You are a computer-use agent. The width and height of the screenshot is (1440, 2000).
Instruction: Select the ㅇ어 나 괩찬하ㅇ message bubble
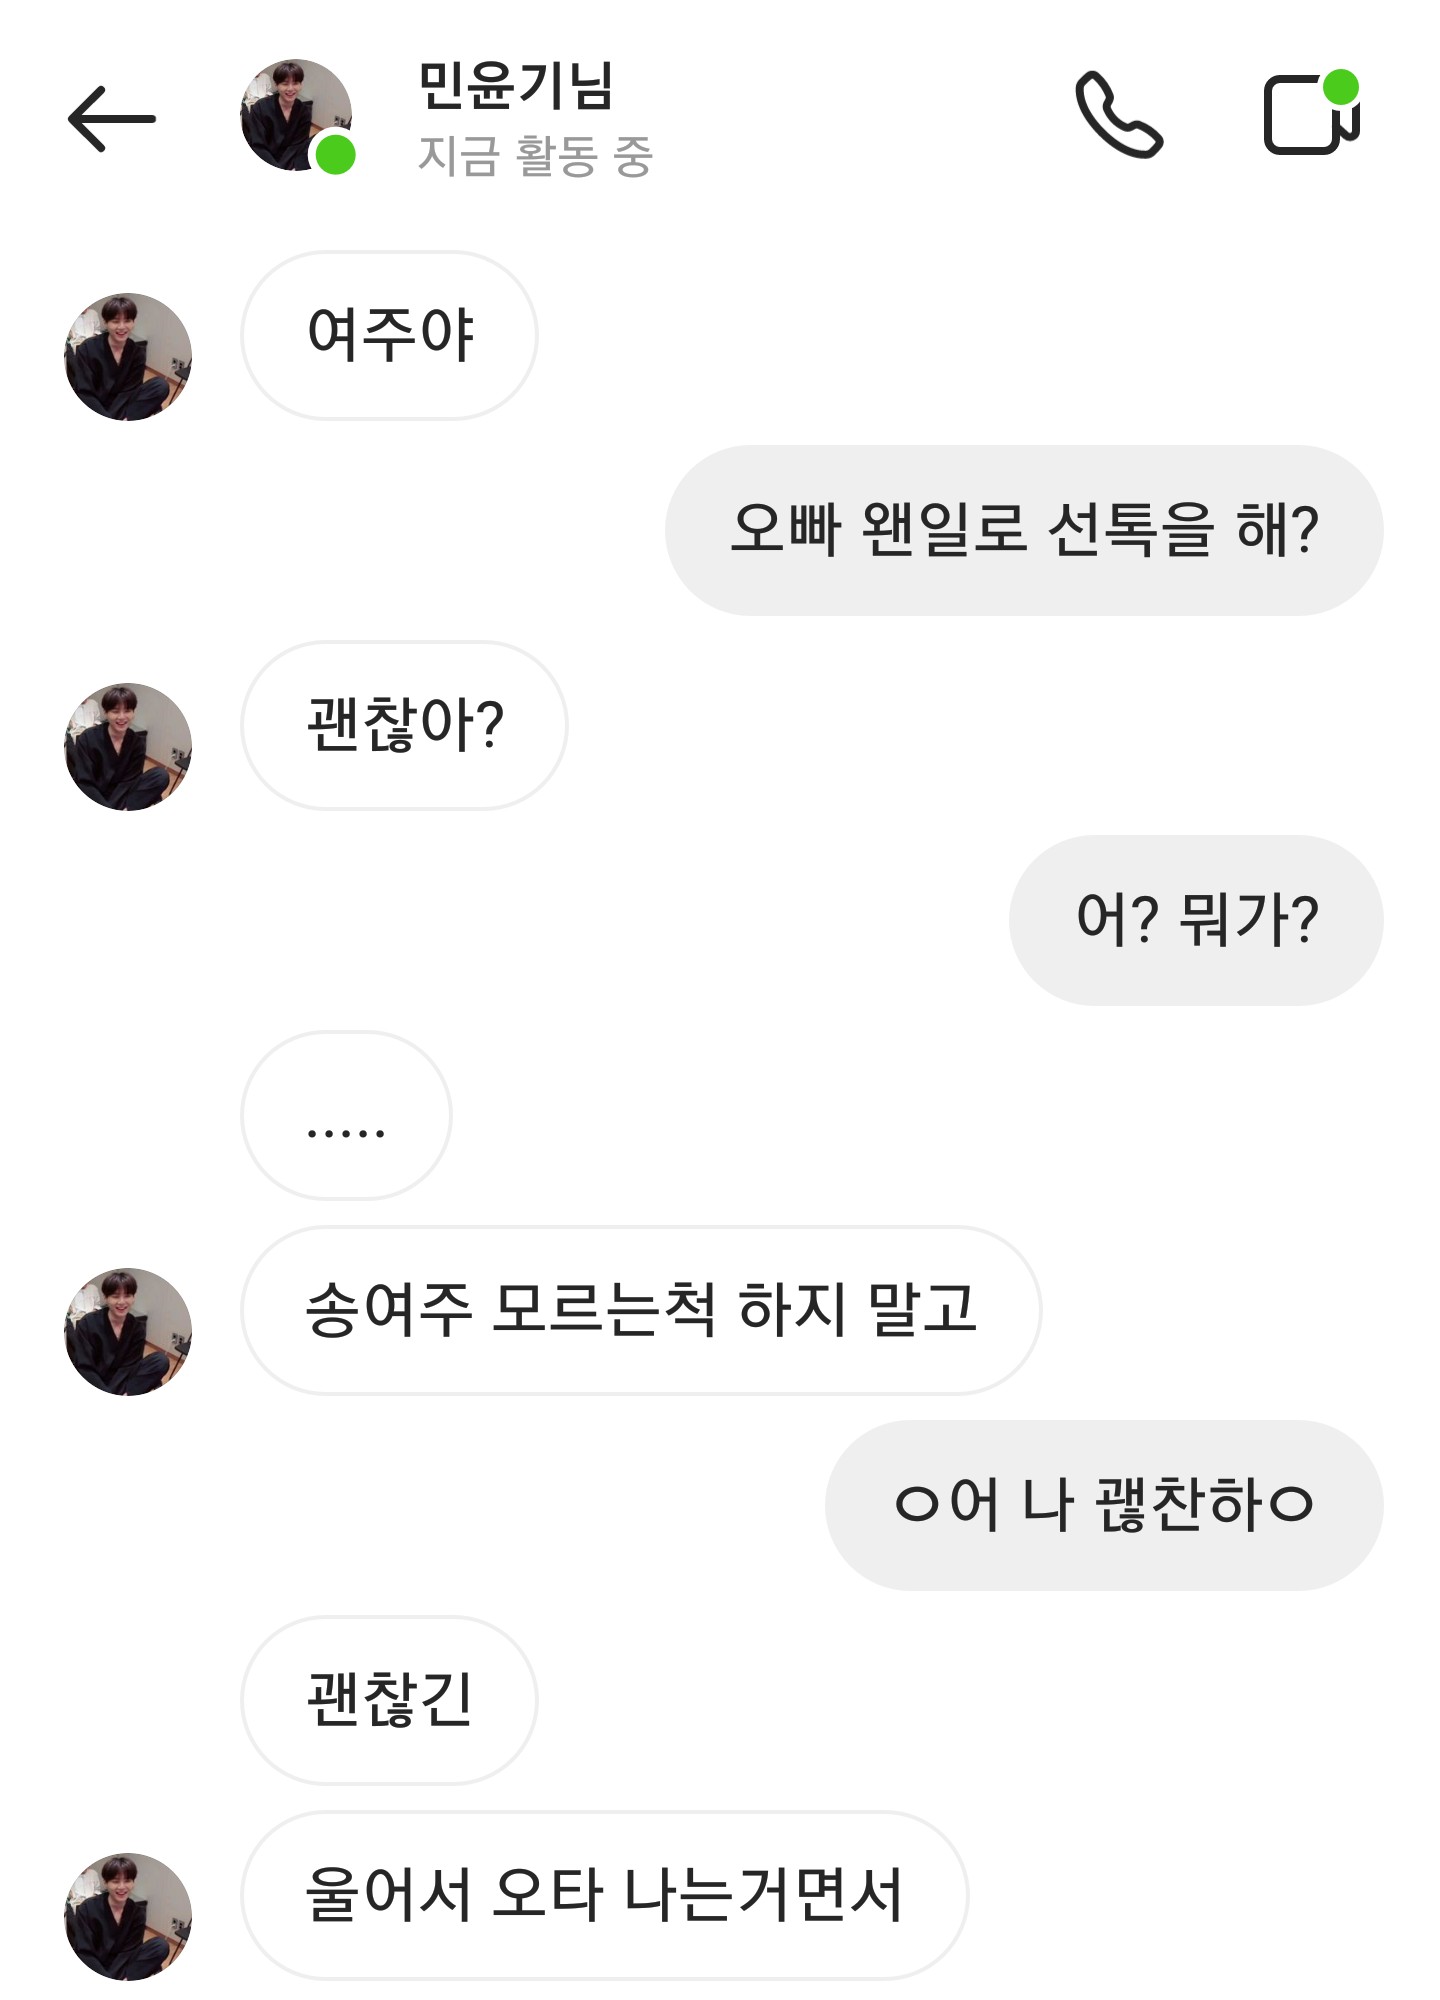pyautogui.click(x=1104, y=1505)
